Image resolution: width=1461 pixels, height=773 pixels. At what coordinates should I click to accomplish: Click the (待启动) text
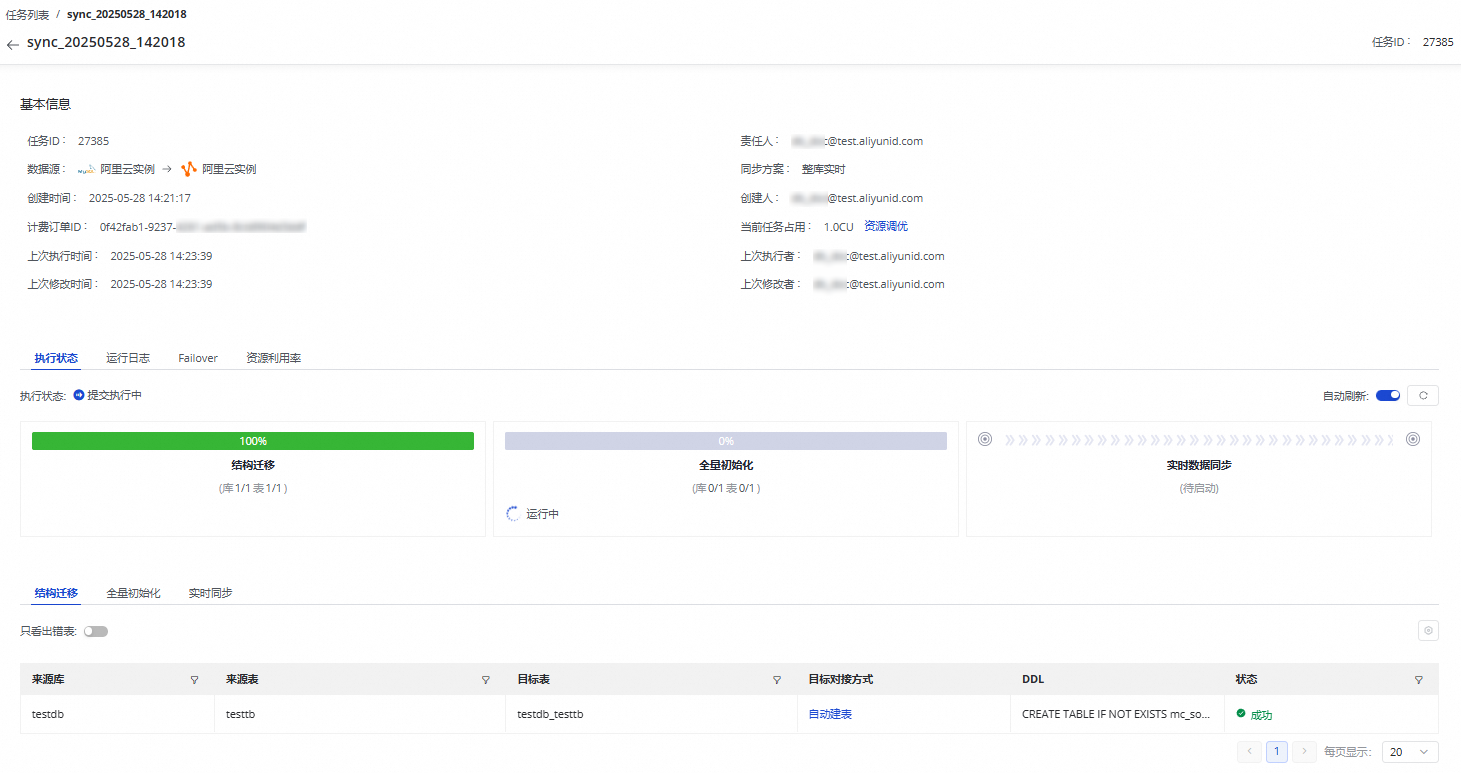click(x=1199, y=488)
